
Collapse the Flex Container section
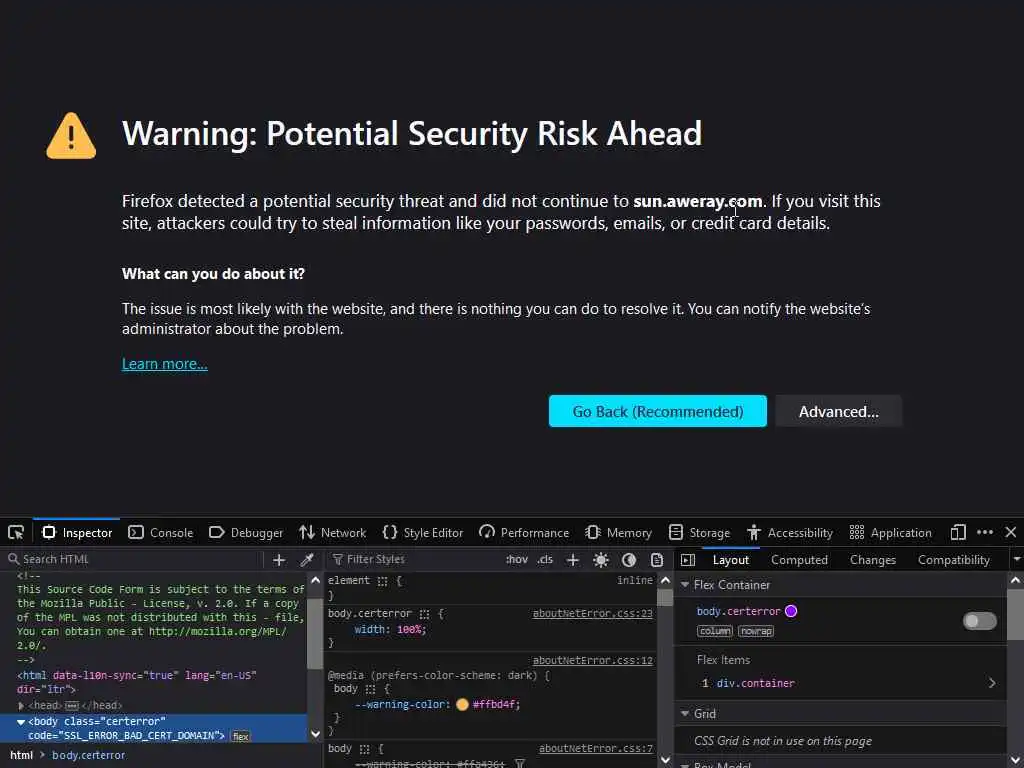coord(685,584)
